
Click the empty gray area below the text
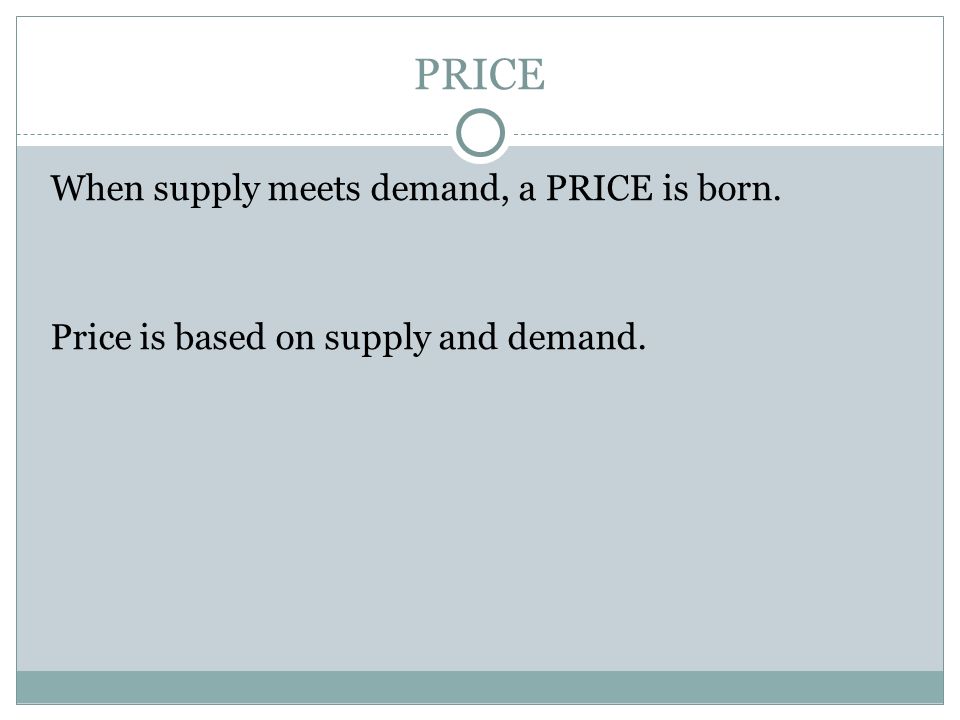click(x=480, y=514)
